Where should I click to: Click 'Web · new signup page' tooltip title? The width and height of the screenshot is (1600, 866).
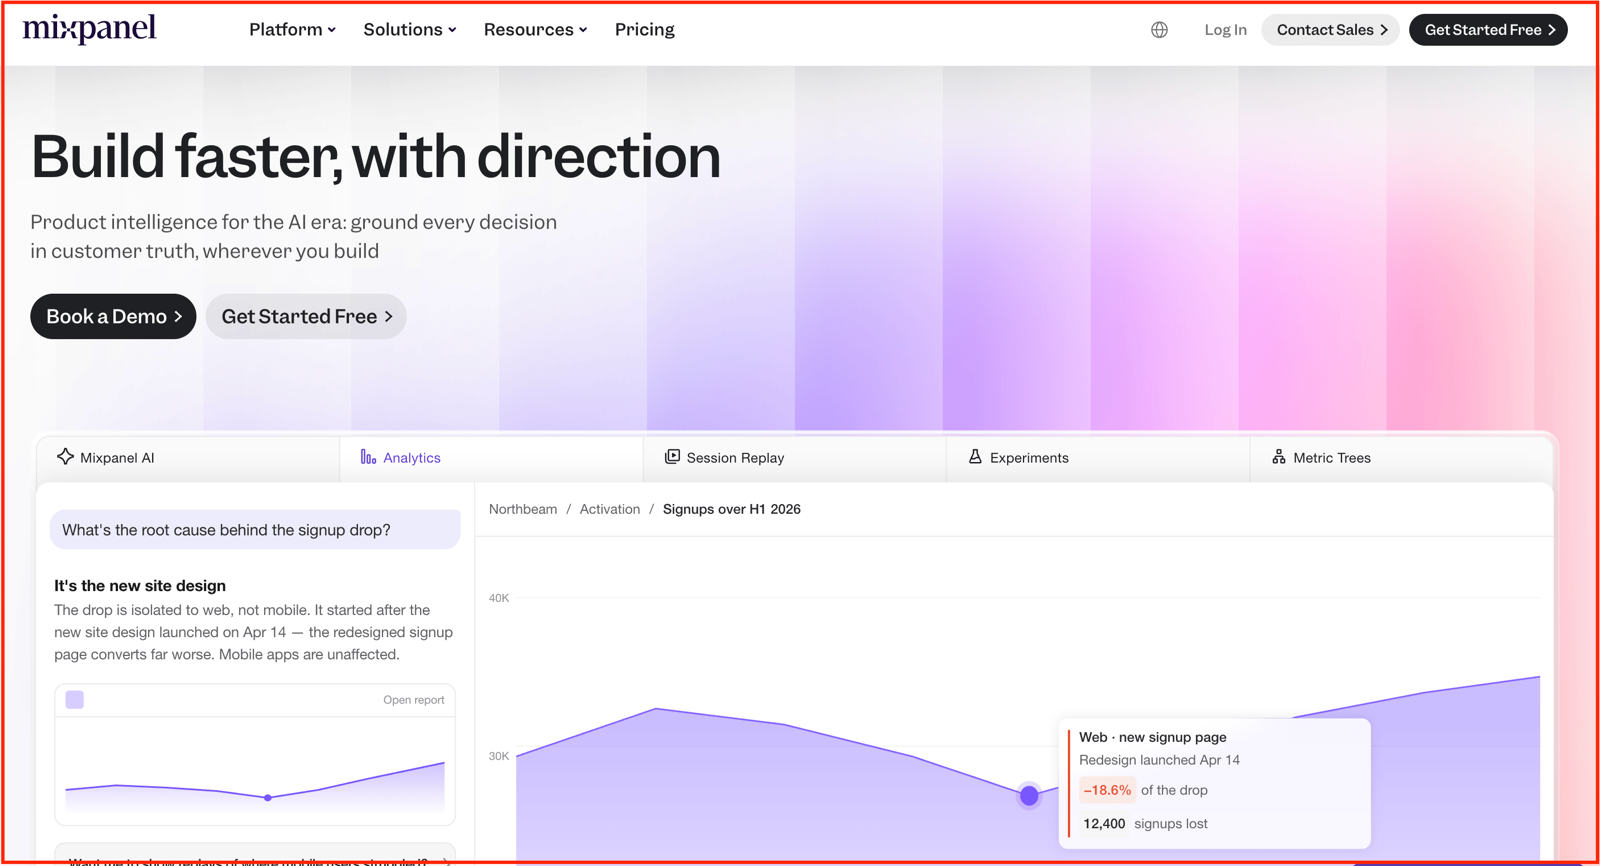[1153, 737]
